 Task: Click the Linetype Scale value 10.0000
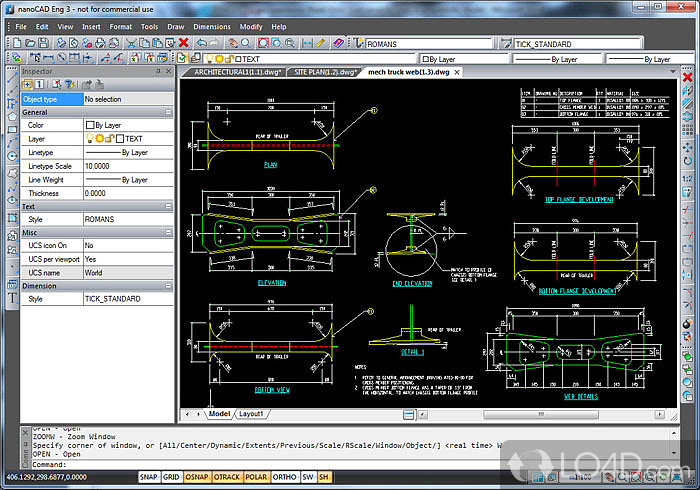(x=128, y=166)
